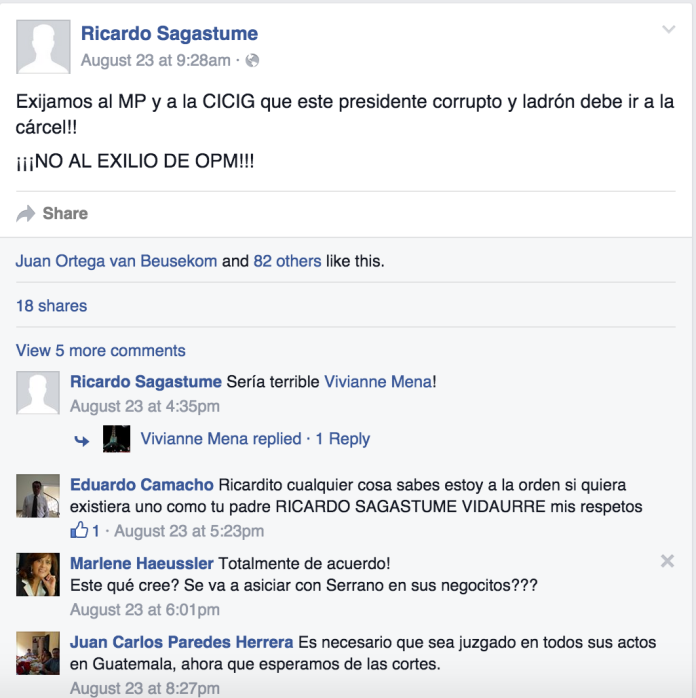Open Marlene Haeussler's profile photo
696x698 pixels.
pyautogui.click(x=38, y=574)
